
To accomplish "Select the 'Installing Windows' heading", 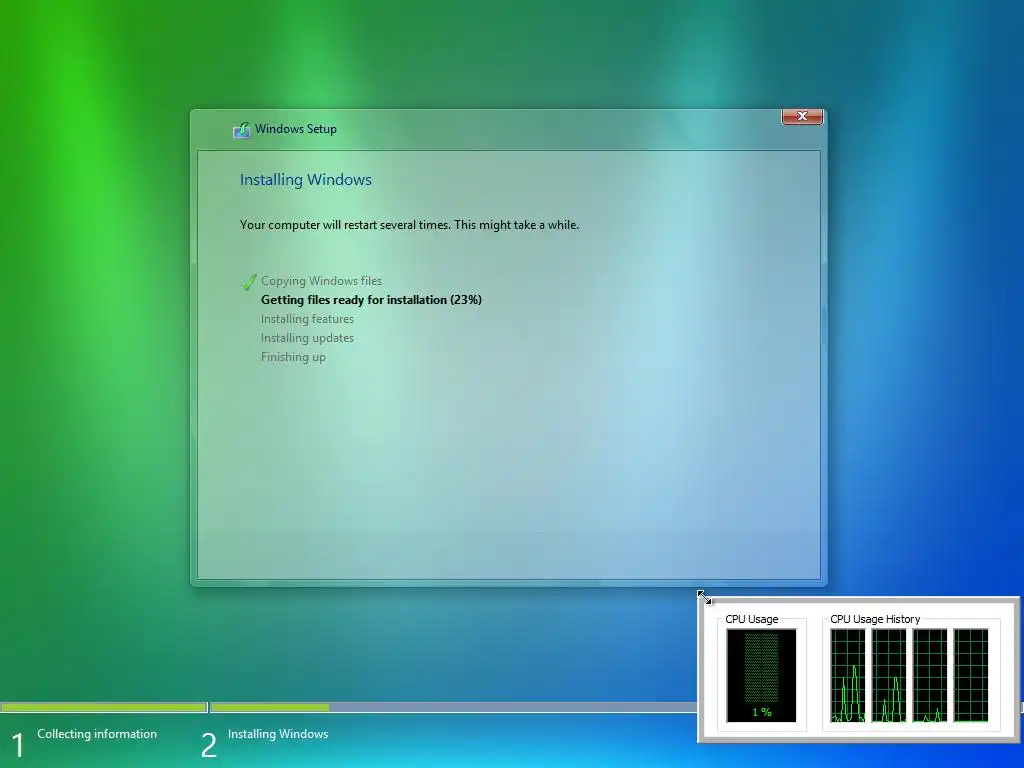I will (x=306, y=180).
